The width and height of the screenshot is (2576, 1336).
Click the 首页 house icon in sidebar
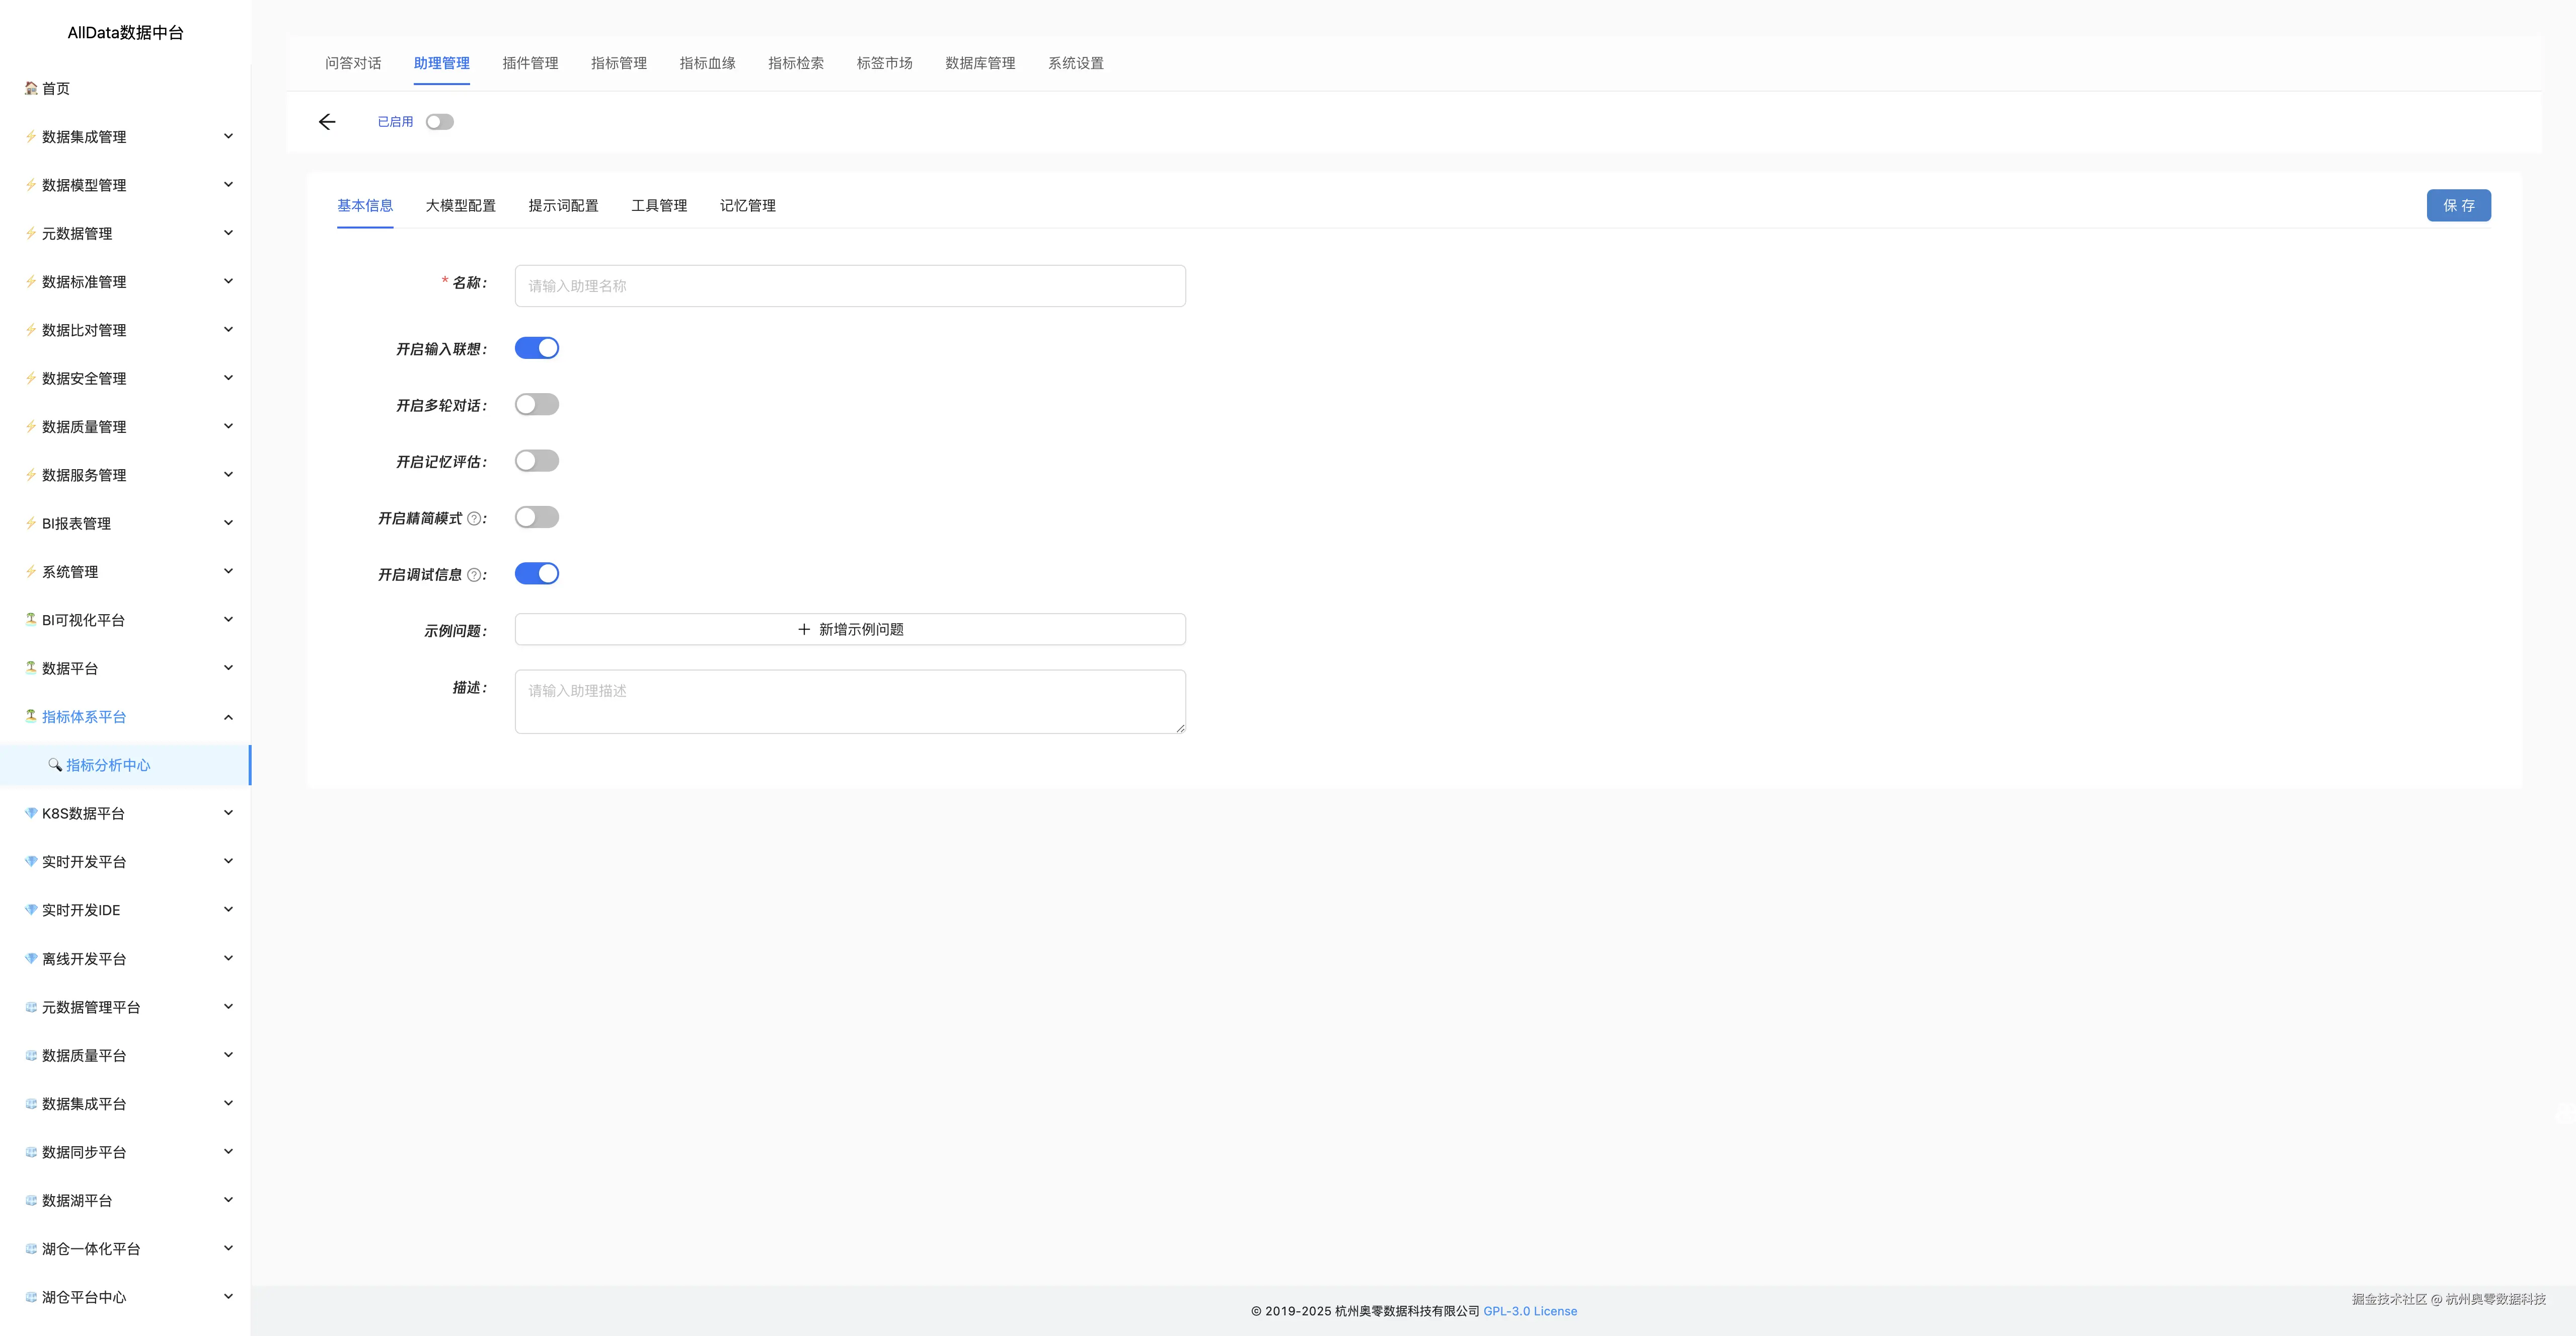31,88
